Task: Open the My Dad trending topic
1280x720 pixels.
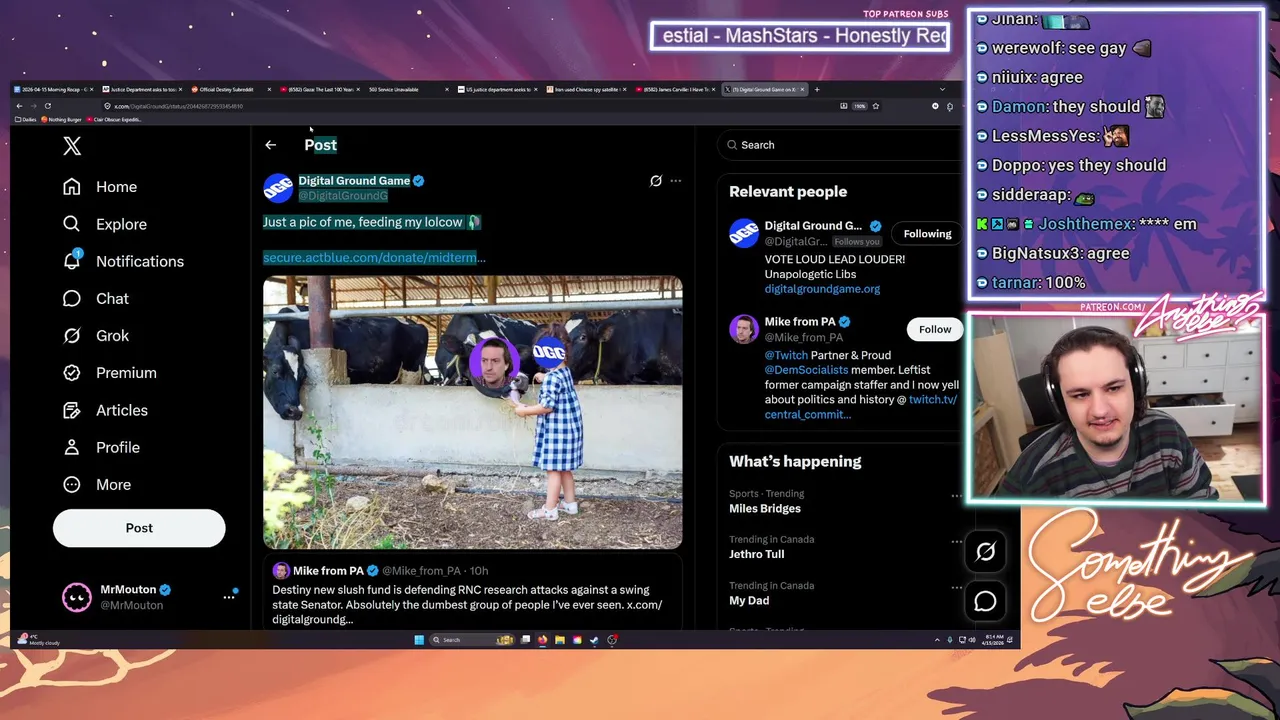Action: point(749,600)
